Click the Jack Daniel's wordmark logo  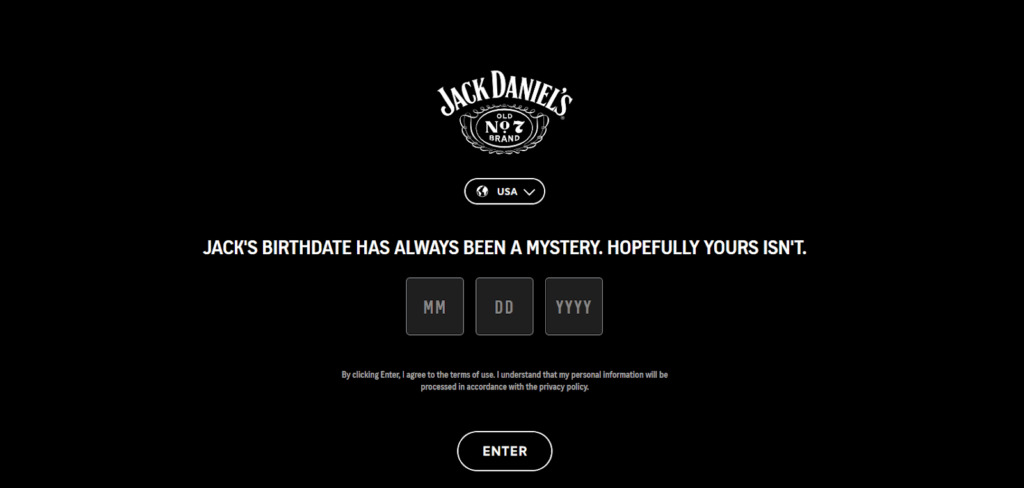tap(505, 93)
